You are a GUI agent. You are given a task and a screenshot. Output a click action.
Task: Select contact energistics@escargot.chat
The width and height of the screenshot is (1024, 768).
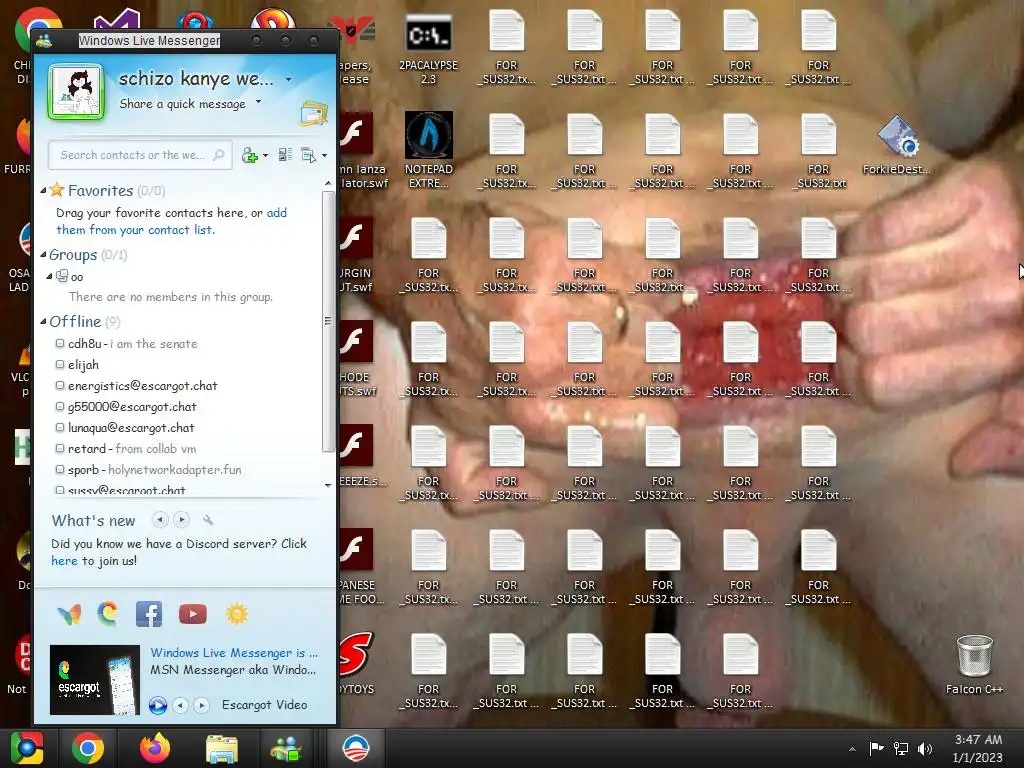(136, 385)
